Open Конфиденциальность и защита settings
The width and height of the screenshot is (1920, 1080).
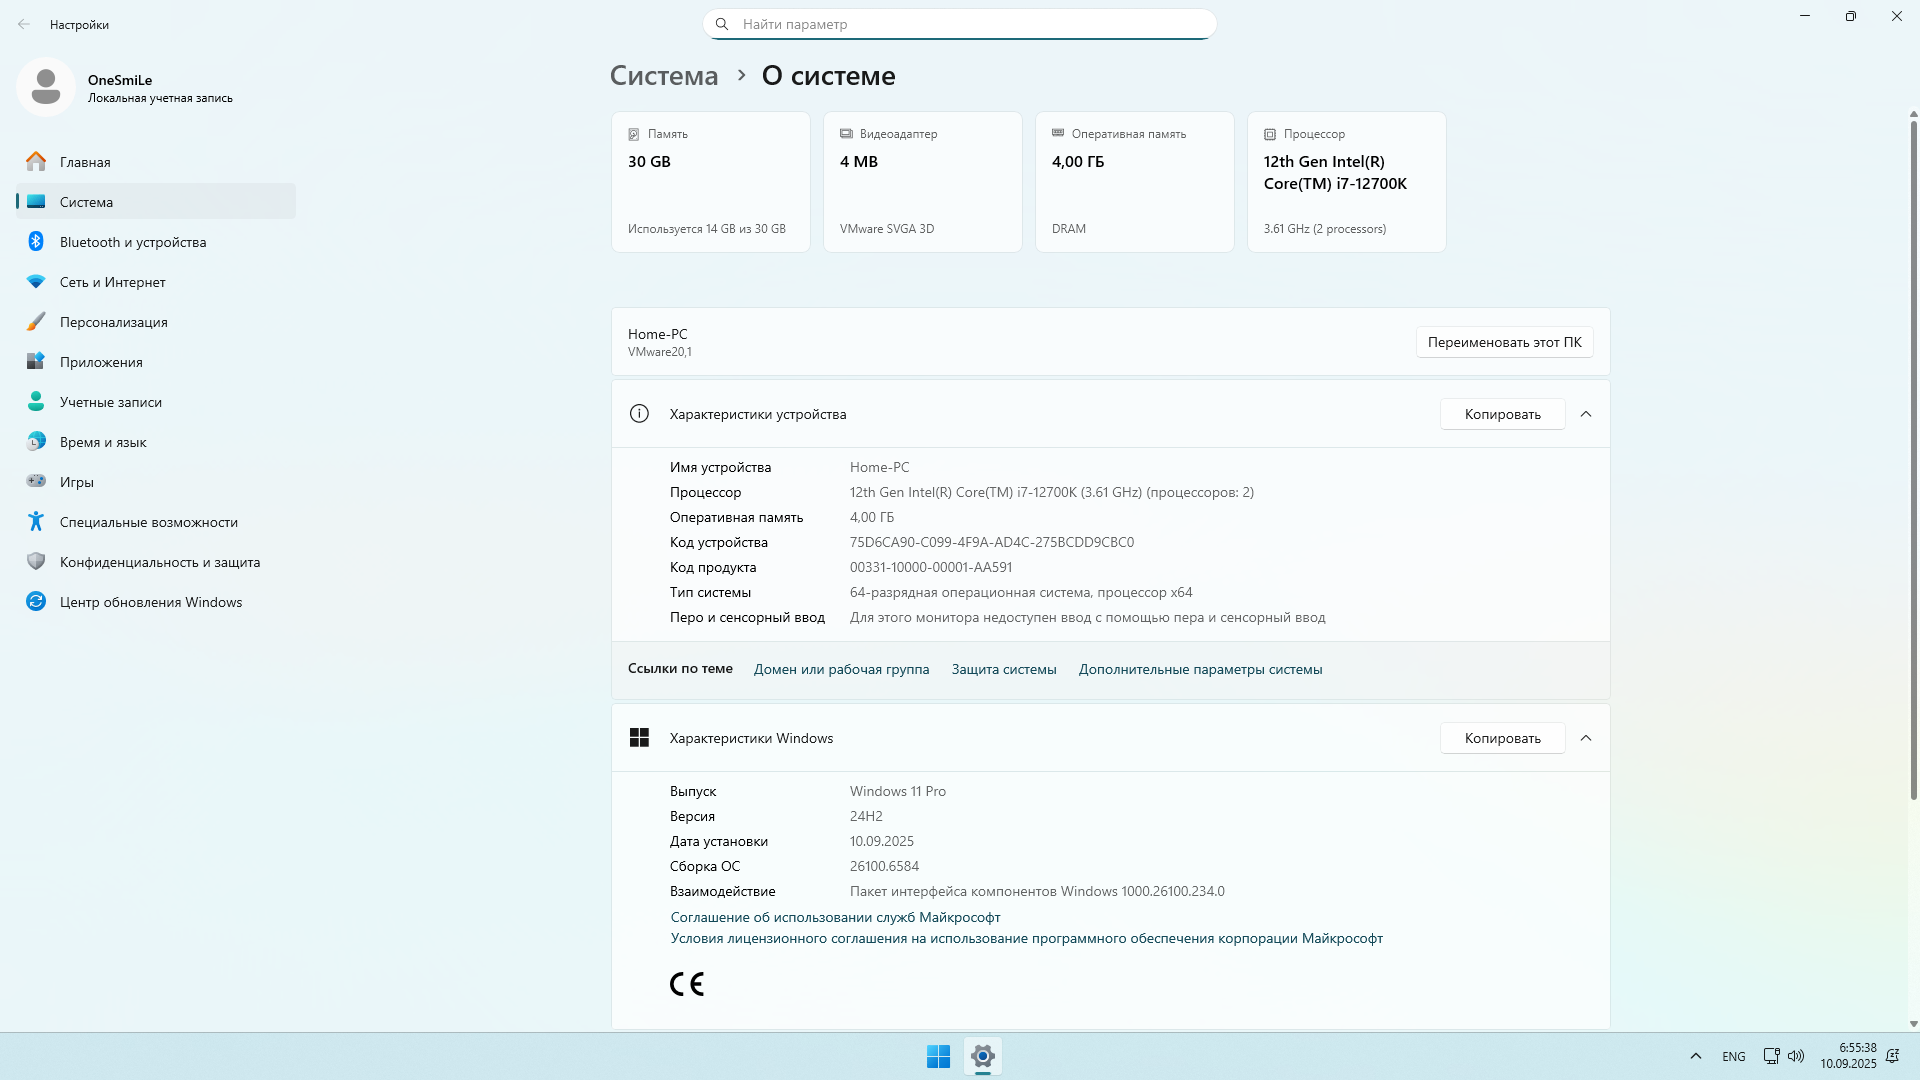159,561
